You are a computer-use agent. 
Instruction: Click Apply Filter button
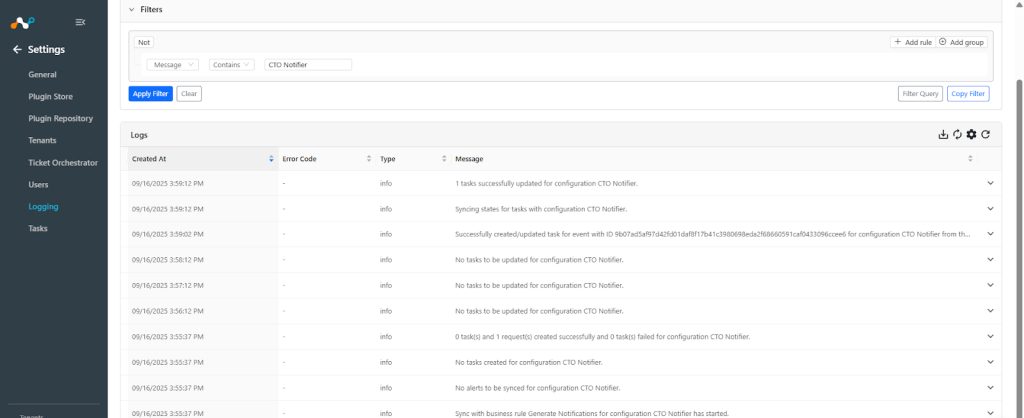point(151,94)
